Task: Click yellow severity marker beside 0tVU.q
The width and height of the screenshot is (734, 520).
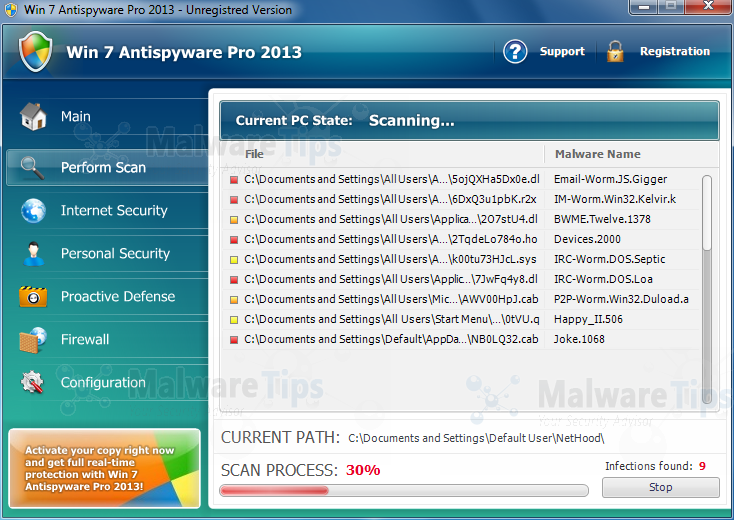Action: [x=234, y=320]
